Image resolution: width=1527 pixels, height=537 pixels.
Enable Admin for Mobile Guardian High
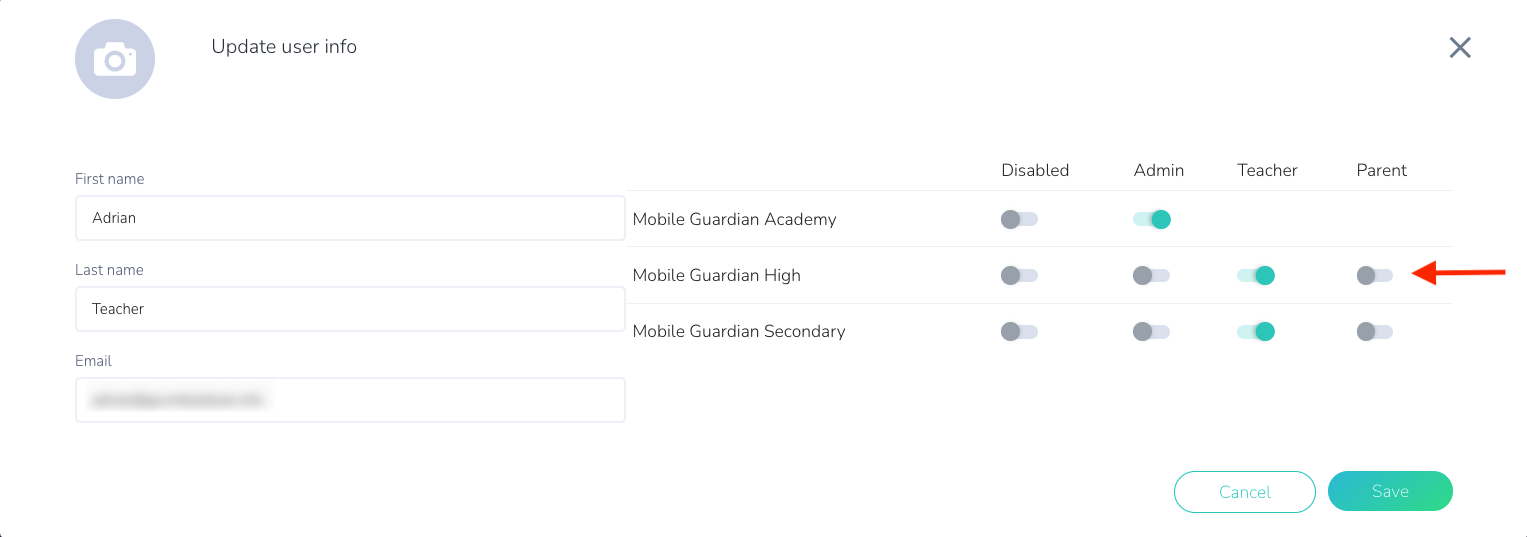[x=1151, y=275]
